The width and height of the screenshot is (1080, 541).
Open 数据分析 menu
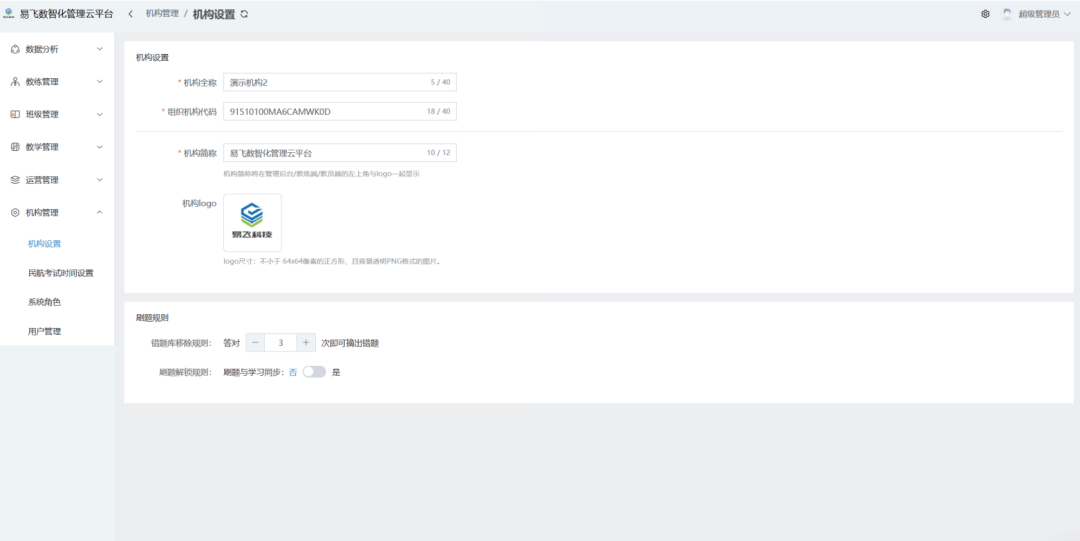(57, 49)
